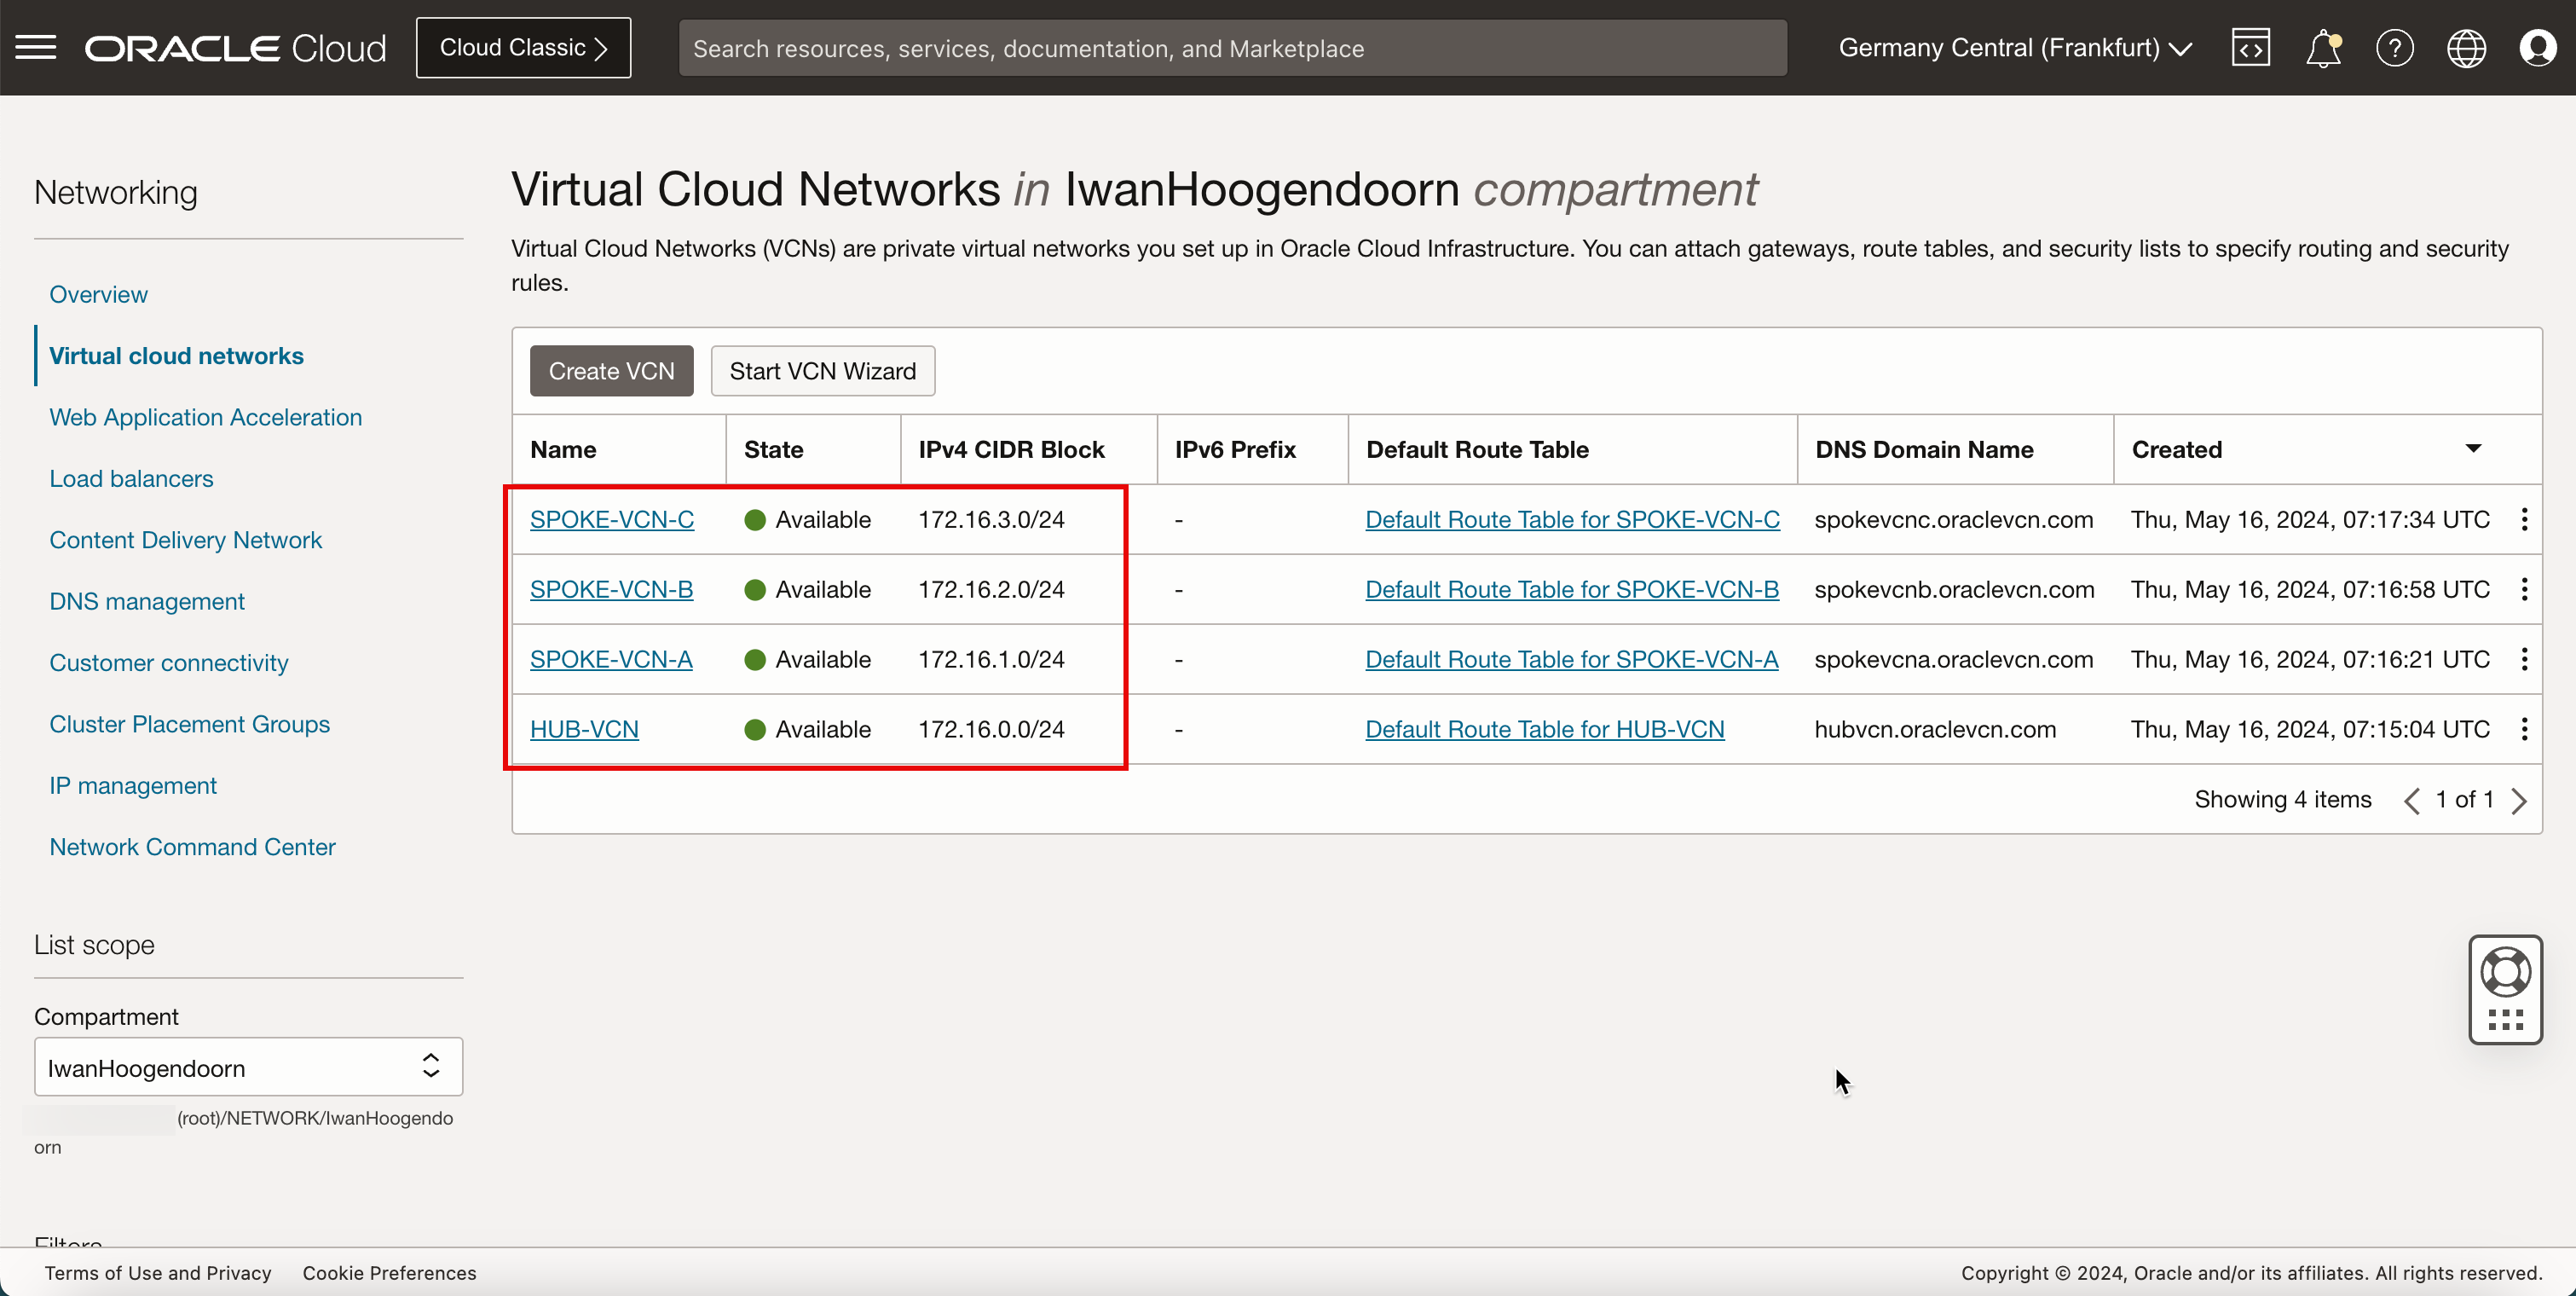Screen dimensions: 2576x1296
Task: Open the HUB-VCN network link
Action: point(583,729)
